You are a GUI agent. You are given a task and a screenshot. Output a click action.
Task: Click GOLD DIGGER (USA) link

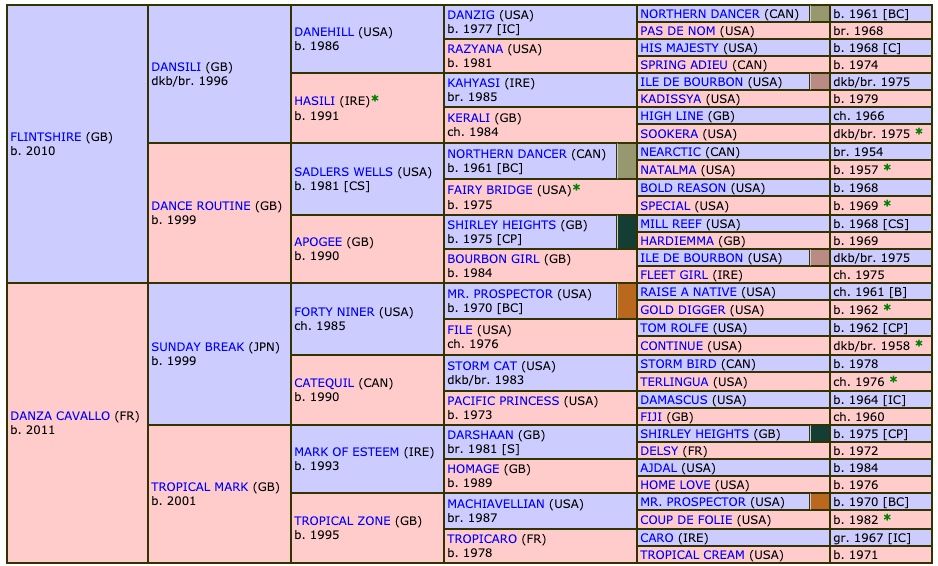pyautogui.click(x=683, y=310)
